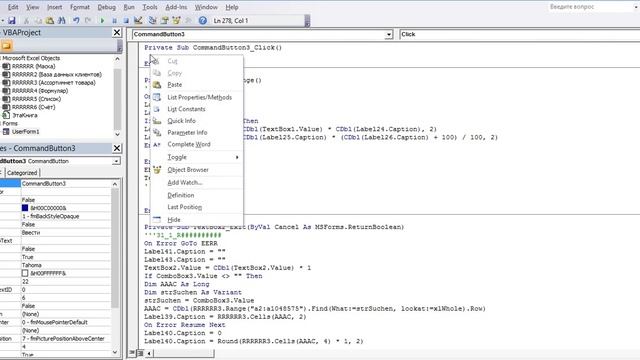Open the Properties object selector dropdown

pos(116,161)
